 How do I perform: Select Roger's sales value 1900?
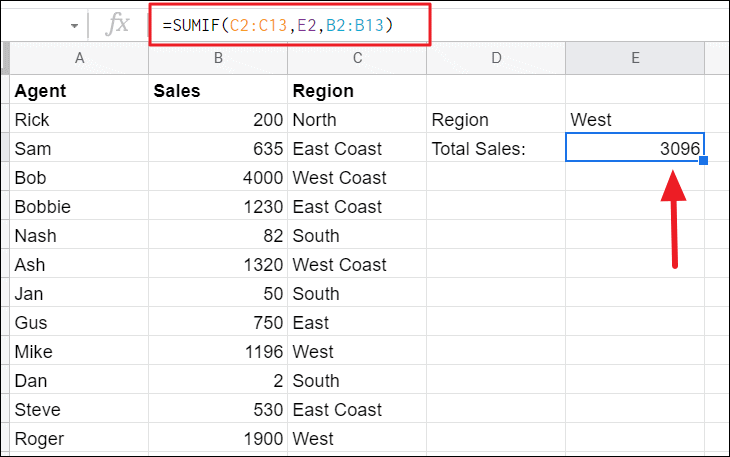coord(217,438)
